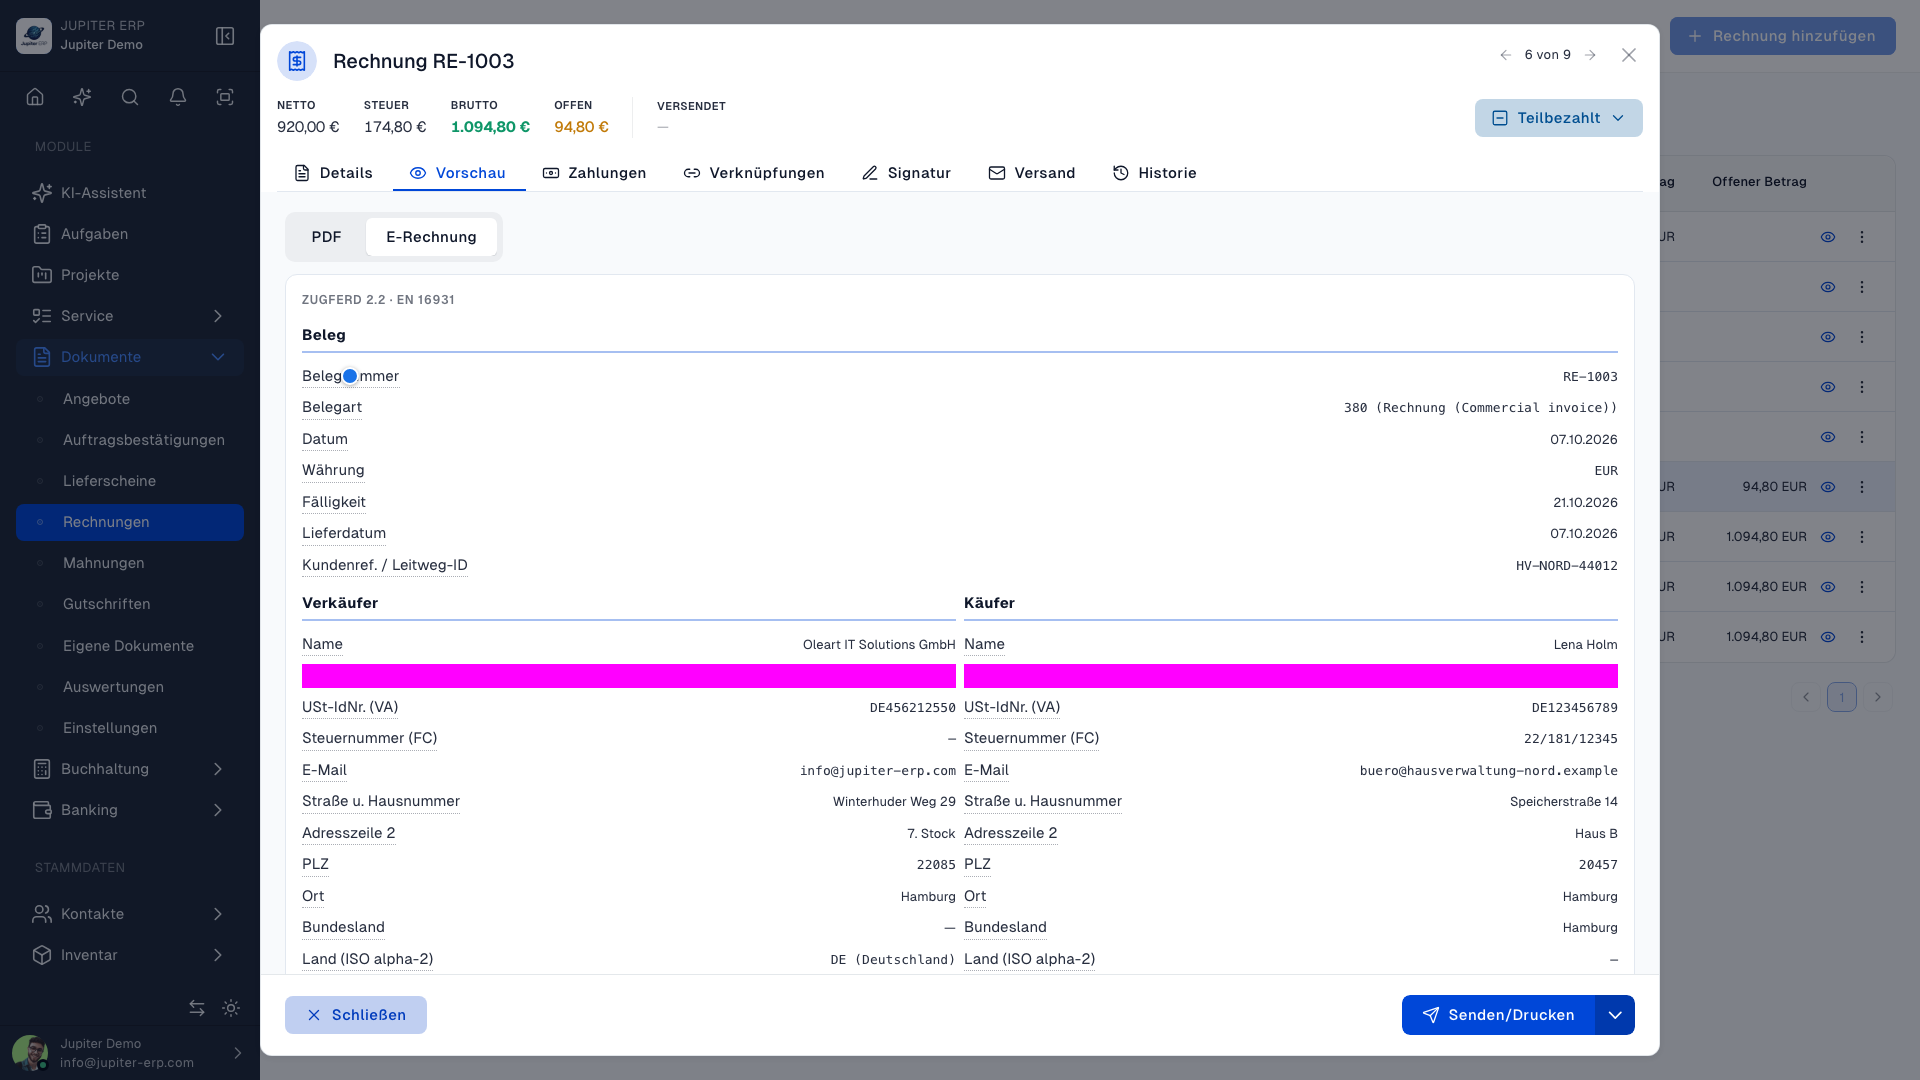1920x1080 pixels.
Task: Click Rechnung hinzufügen button
Action: click(1782, 36)
